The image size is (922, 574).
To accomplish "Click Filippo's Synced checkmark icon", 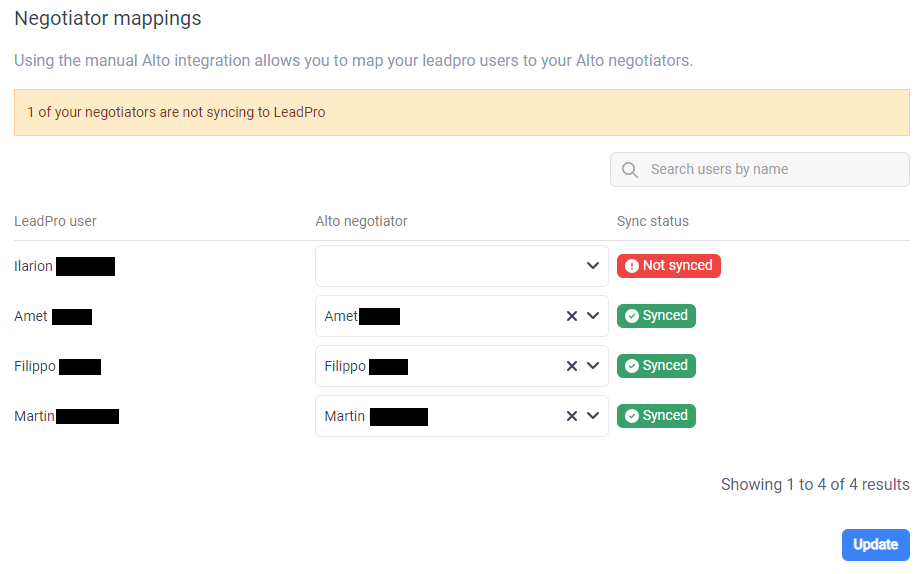I will tap(632, 366).
